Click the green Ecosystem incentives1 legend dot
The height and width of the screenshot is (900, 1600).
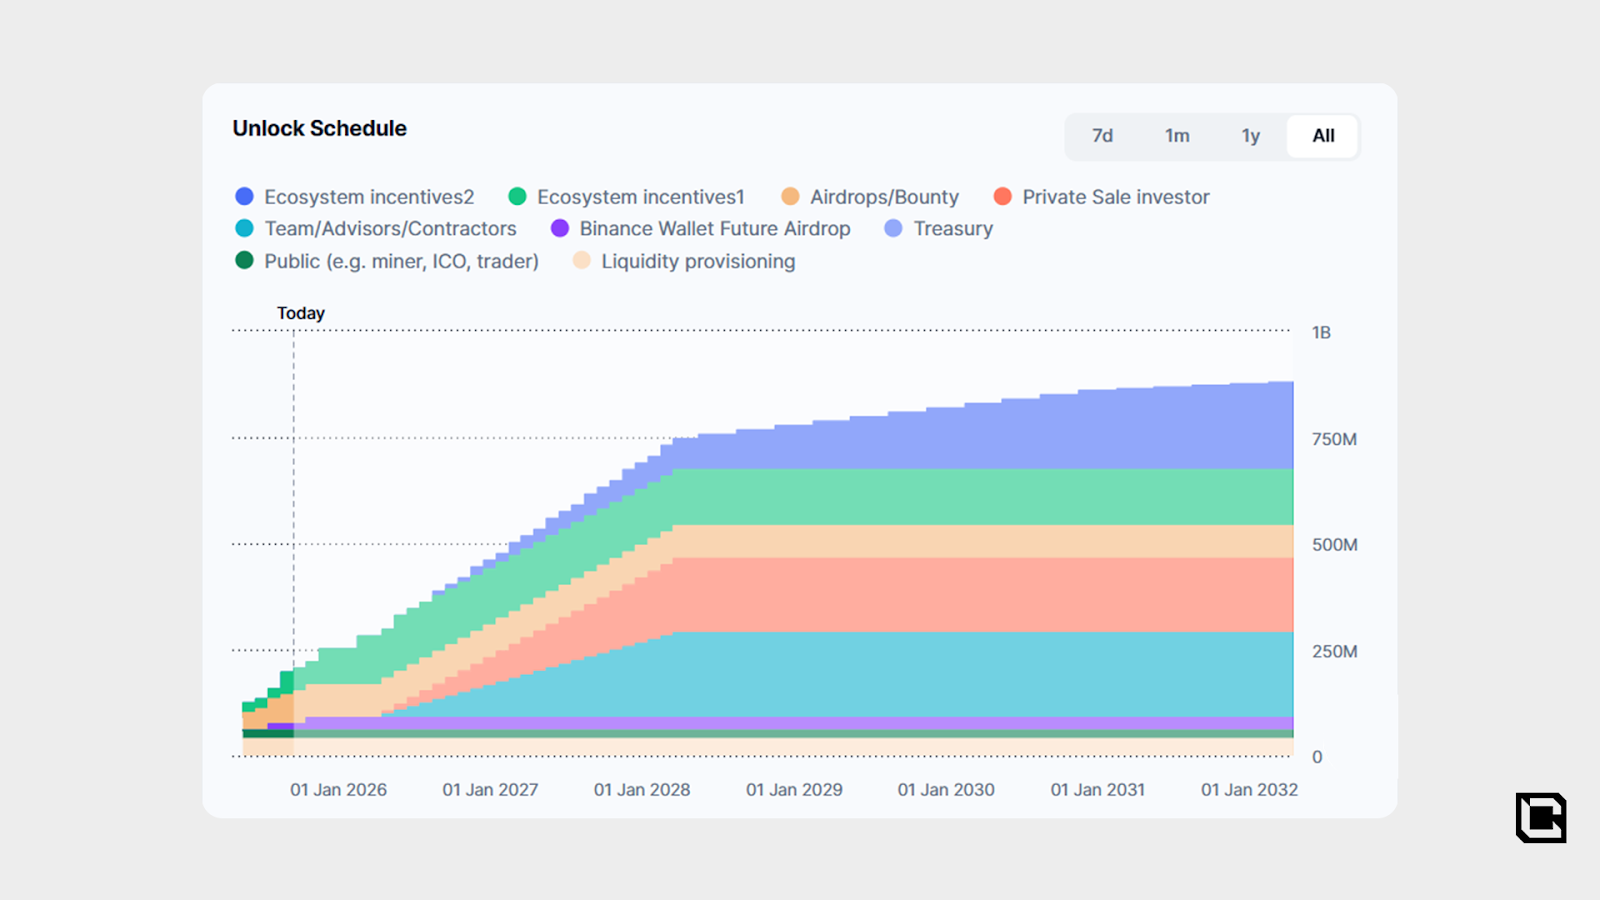click(x=517, y=197)
